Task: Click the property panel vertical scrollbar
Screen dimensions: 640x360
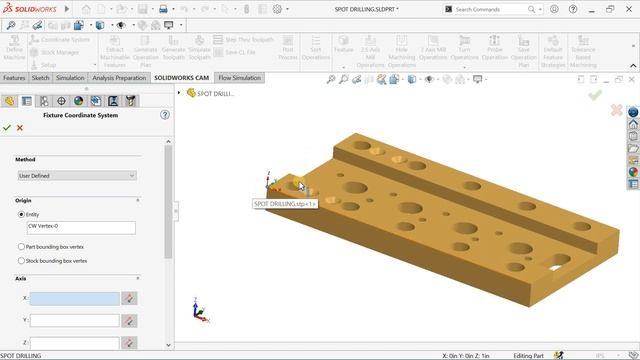Action: coord(168,202)
